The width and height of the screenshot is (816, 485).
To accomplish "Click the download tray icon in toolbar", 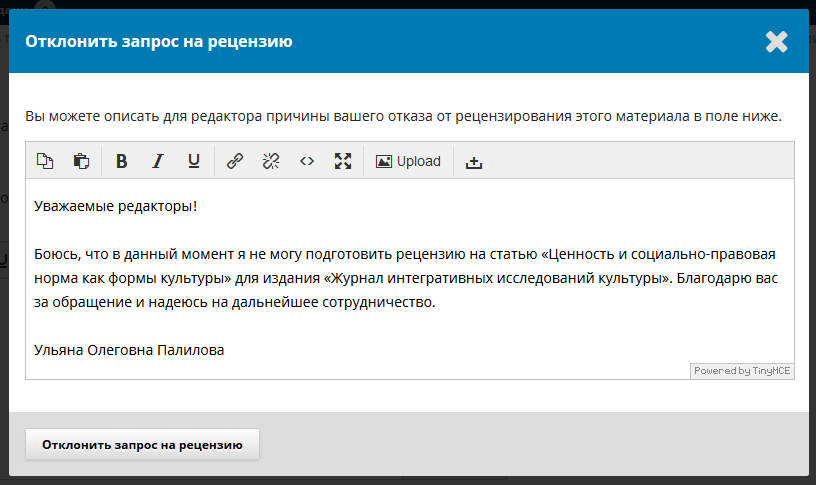I will tap(474, 162).
